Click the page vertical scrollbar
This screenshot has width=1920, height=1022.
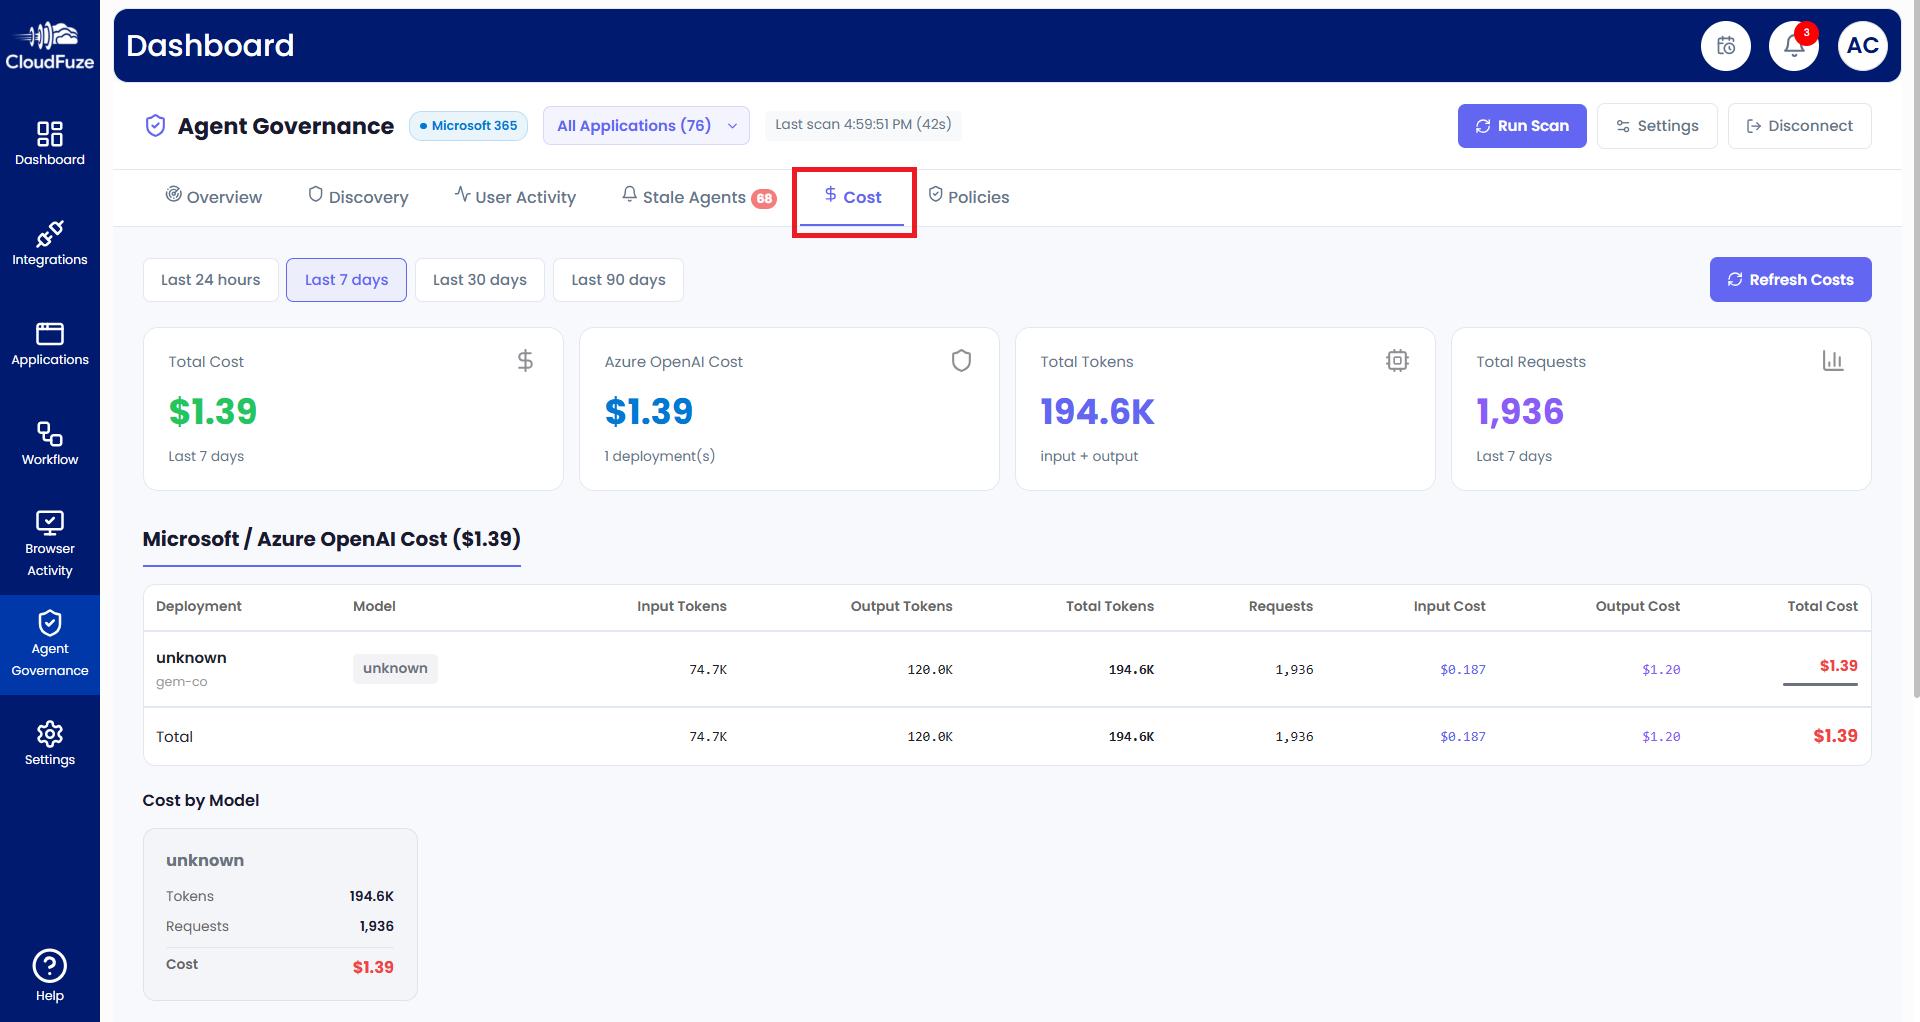pos(1915,350)
